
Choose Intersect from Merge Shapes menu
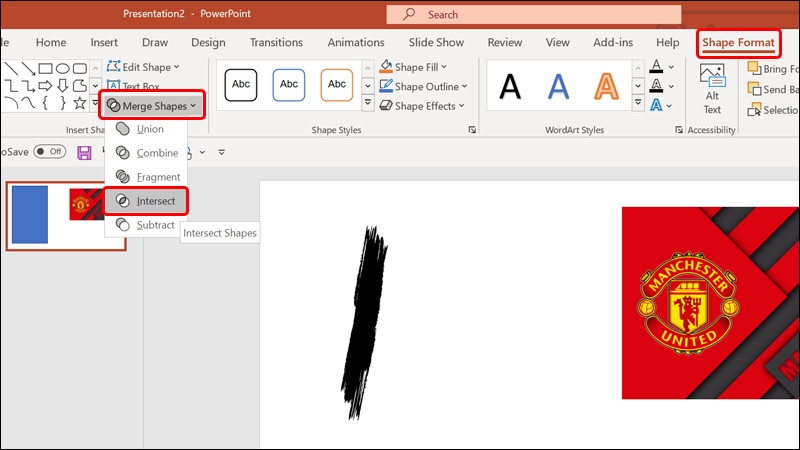[146, 201]
